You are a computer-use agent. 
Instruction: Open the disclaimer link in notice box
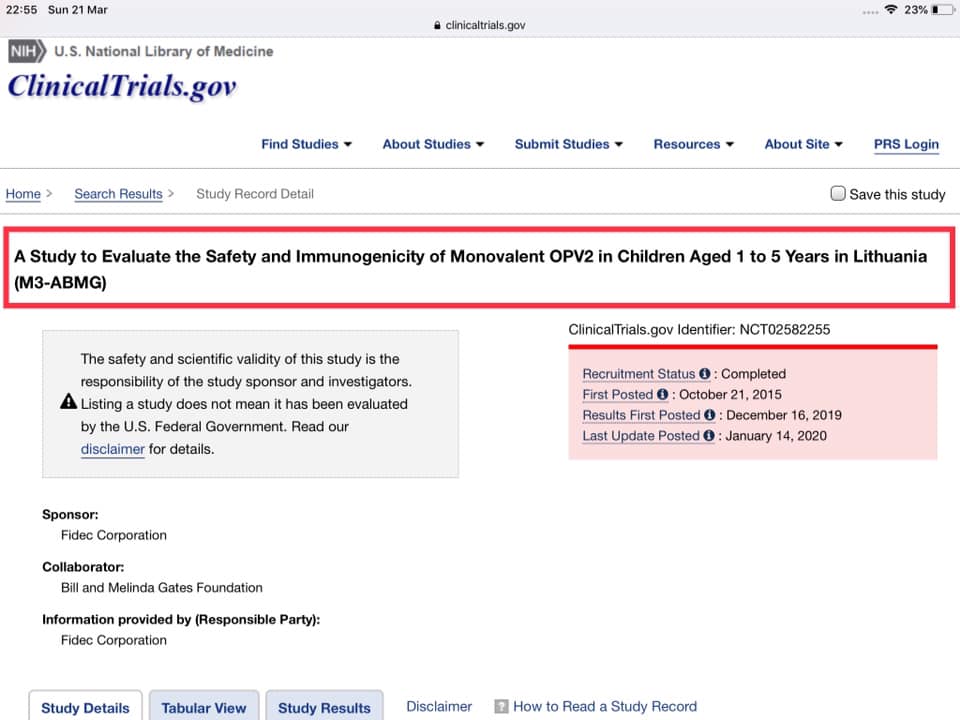[x=113, y=449]
